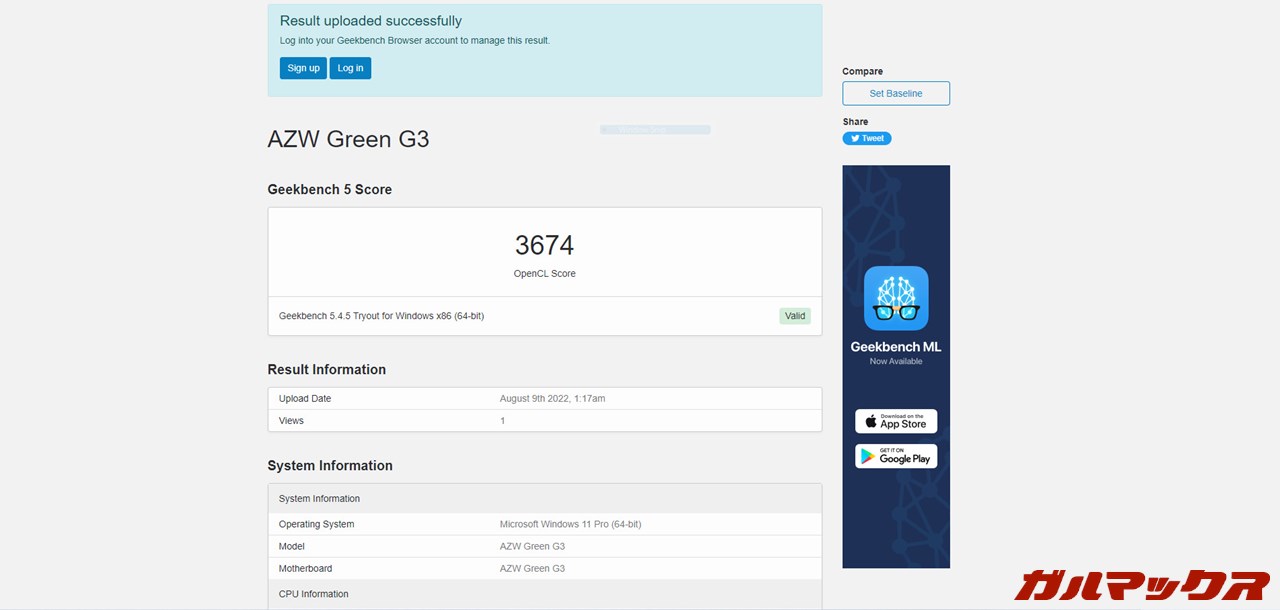Click the 'Now Available' text in the ad
The width and height of the screenshot is (1280, 610).
click(x=896, y=361)
